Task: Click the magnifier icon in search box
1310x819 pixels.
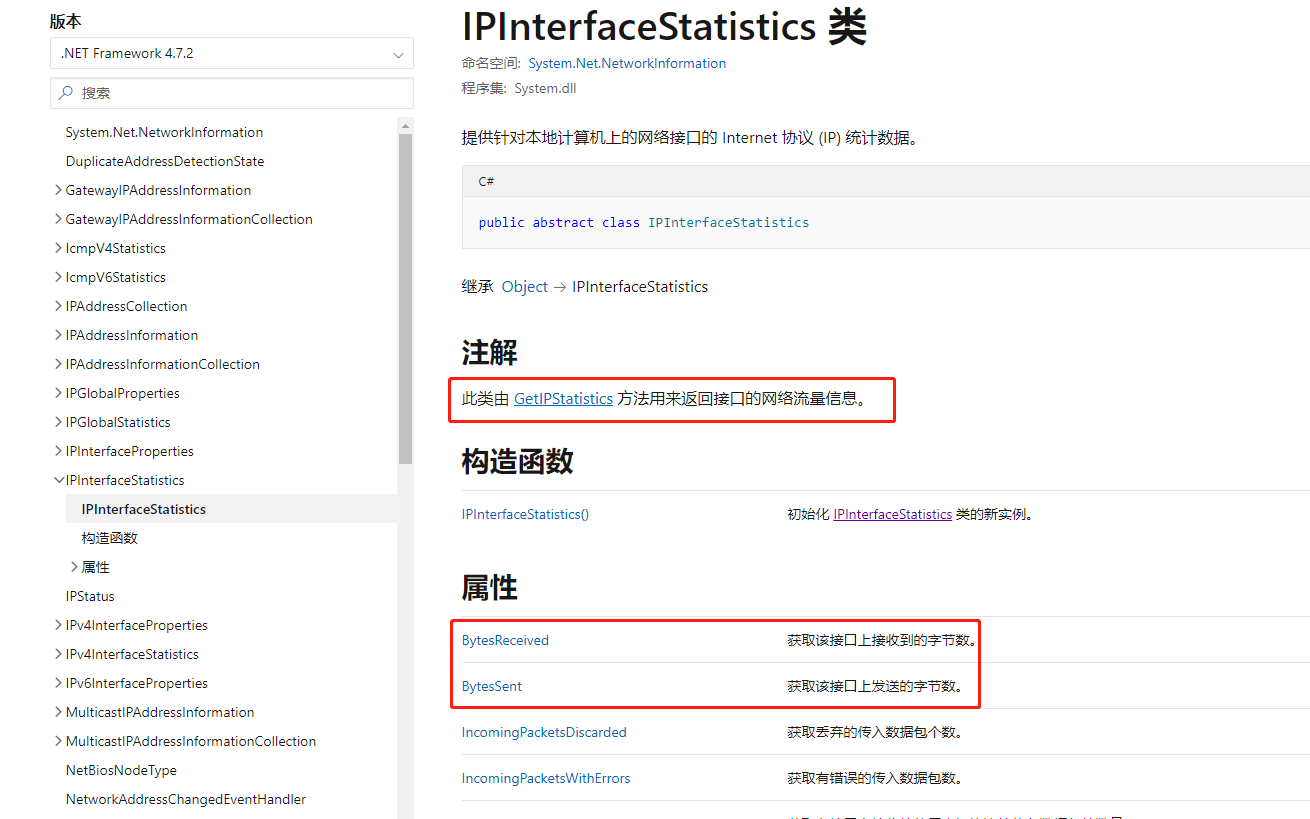Action: click(66, 93)
